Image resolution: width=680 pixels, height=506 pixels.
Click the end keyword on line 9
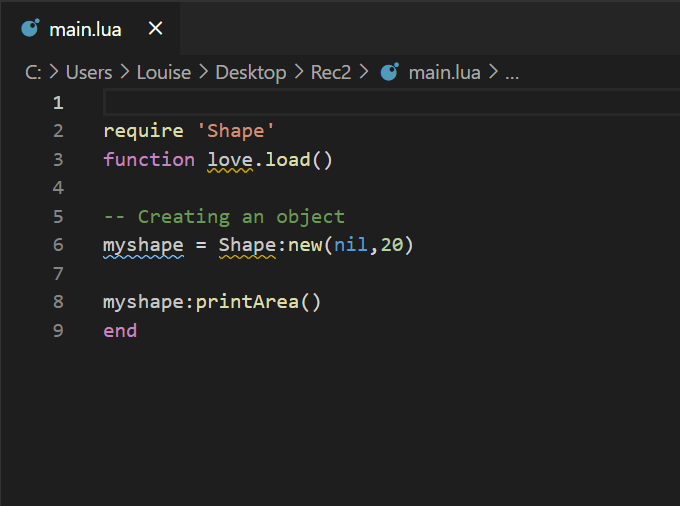coord(120,331)
